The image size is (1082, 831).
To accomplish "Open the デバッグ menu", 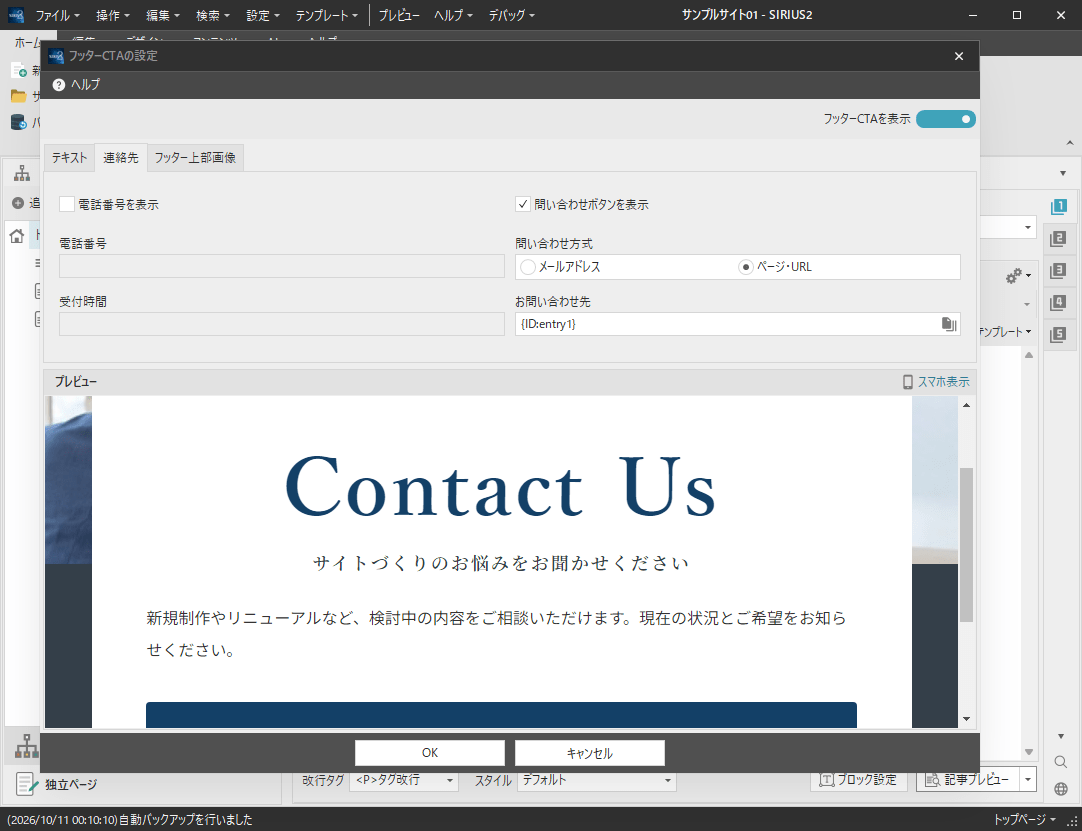I will coord(511,15).
